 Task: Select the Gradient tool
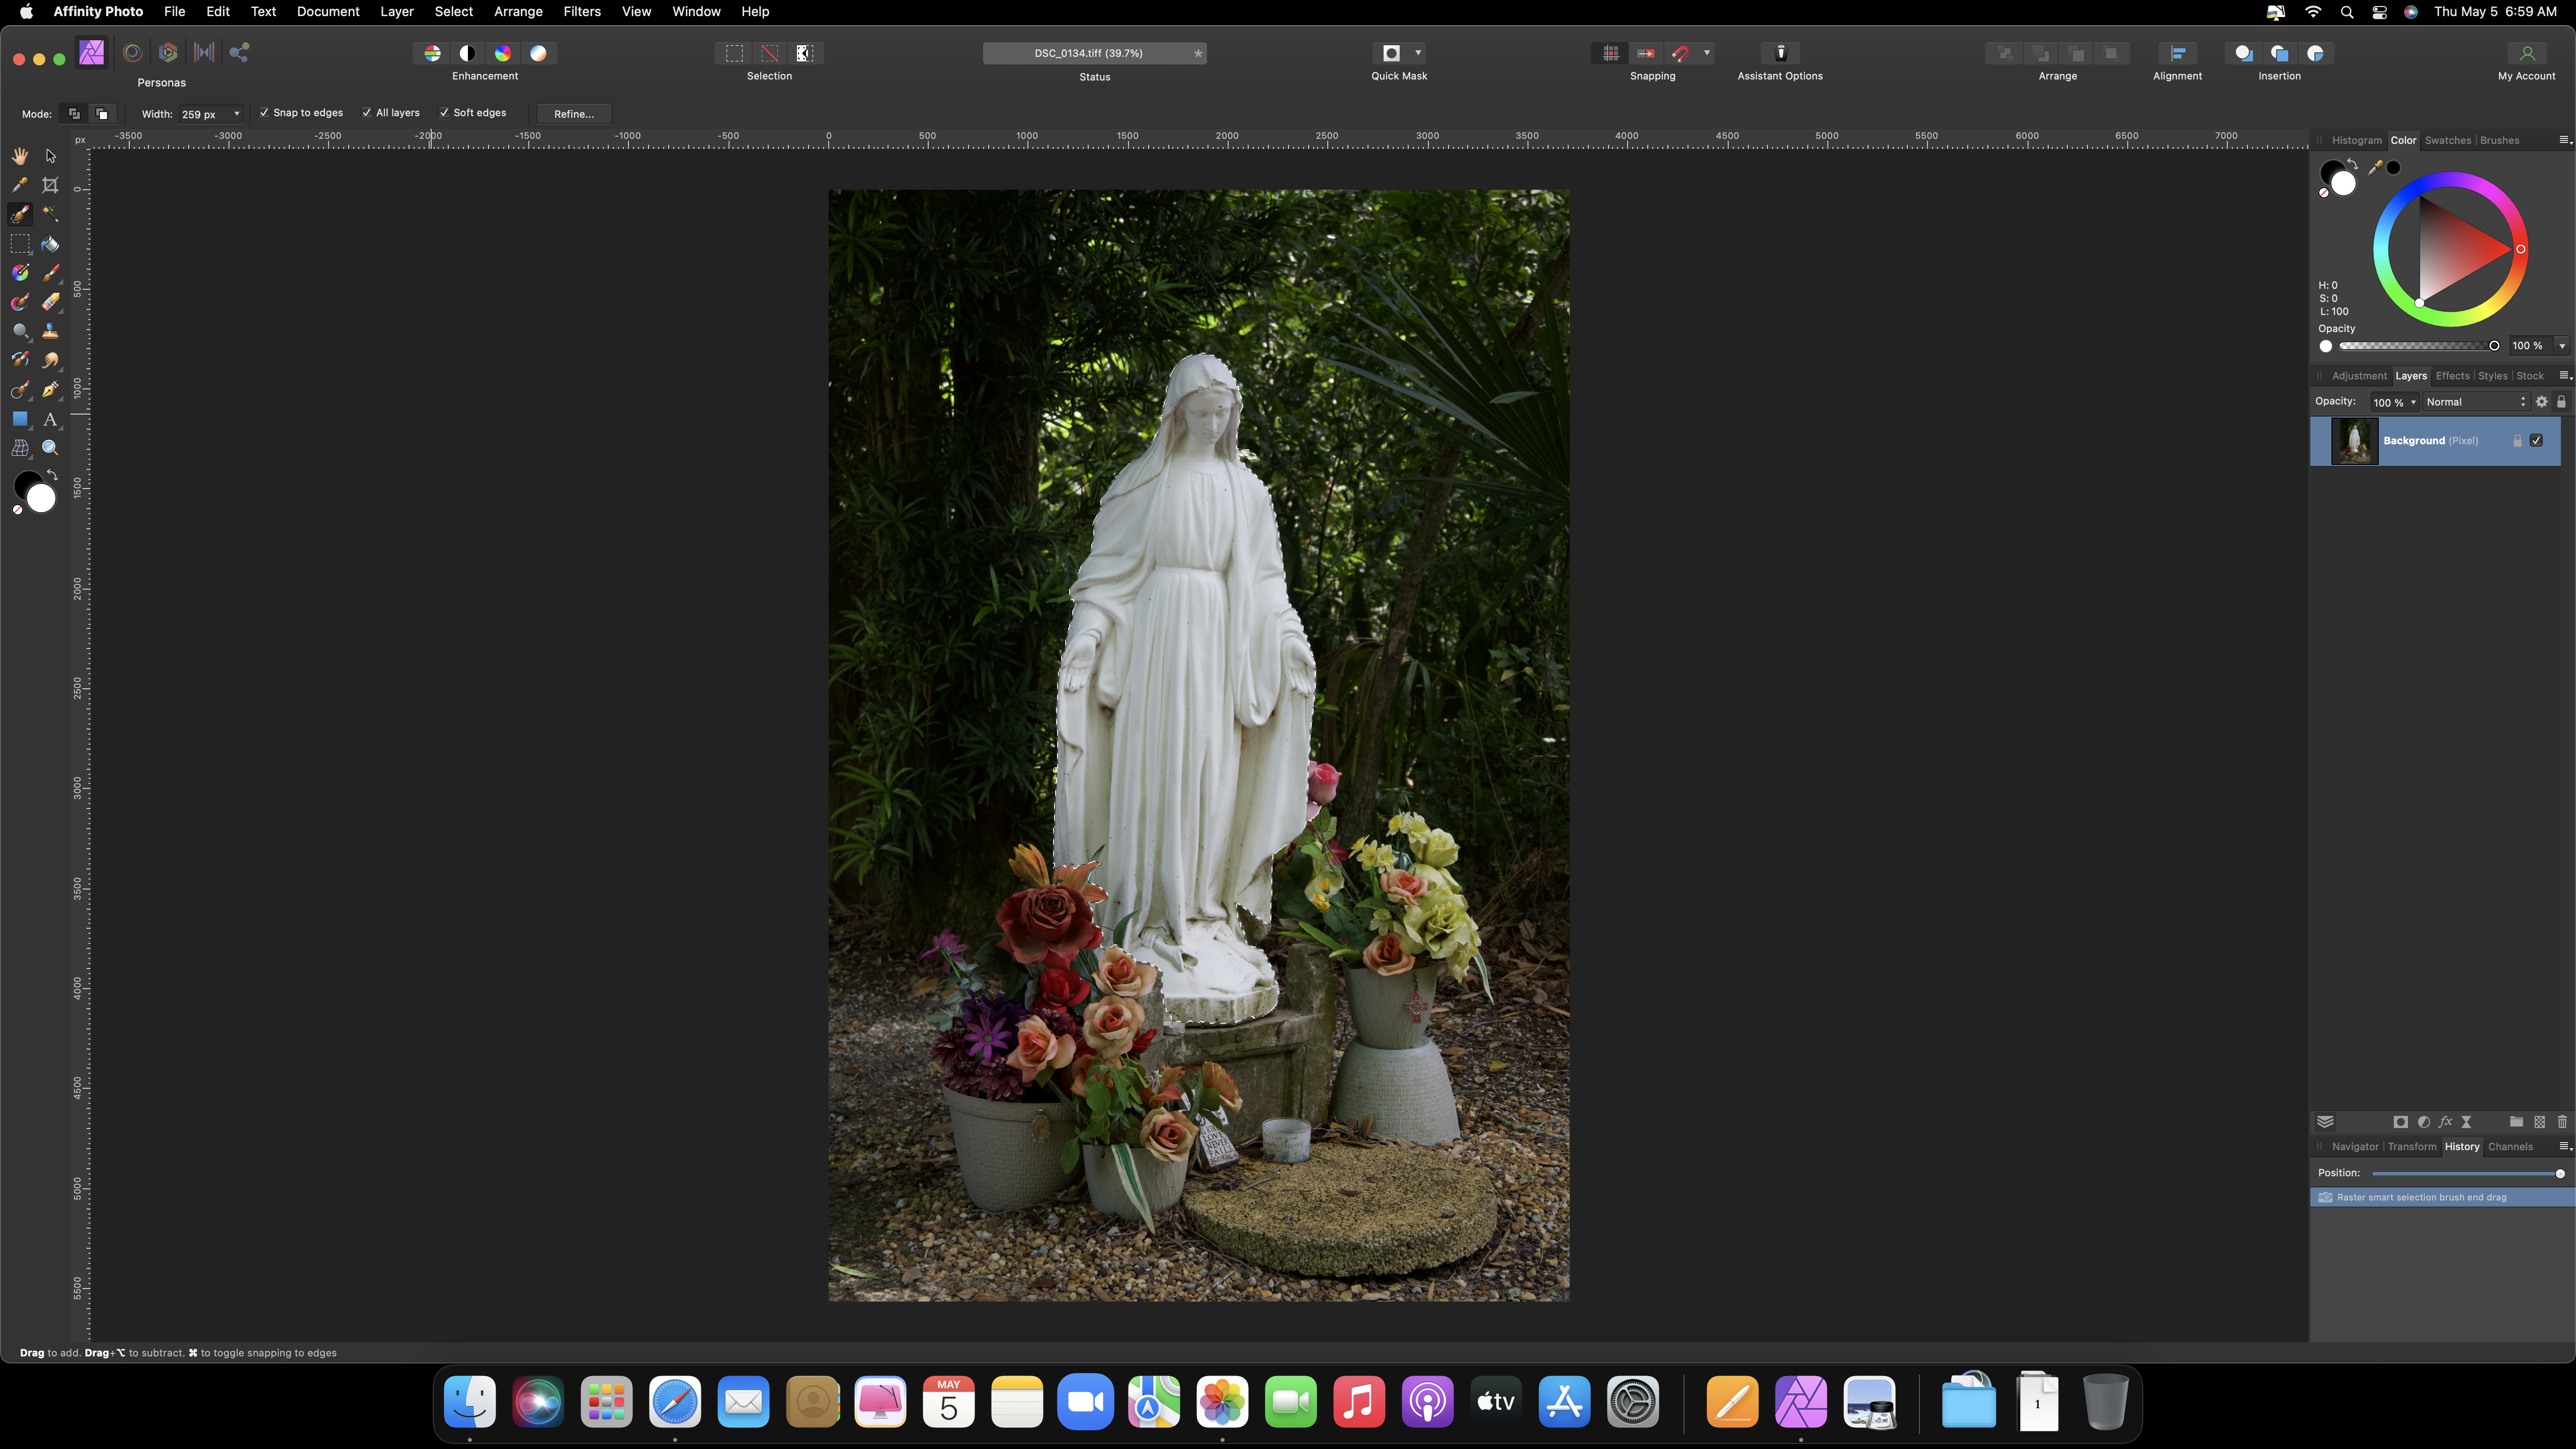pos(20,272)
